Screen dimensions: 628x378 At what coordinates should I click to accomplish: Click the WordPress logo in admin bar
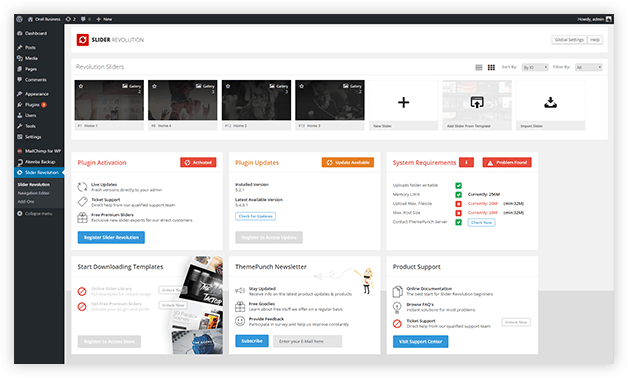19,19
